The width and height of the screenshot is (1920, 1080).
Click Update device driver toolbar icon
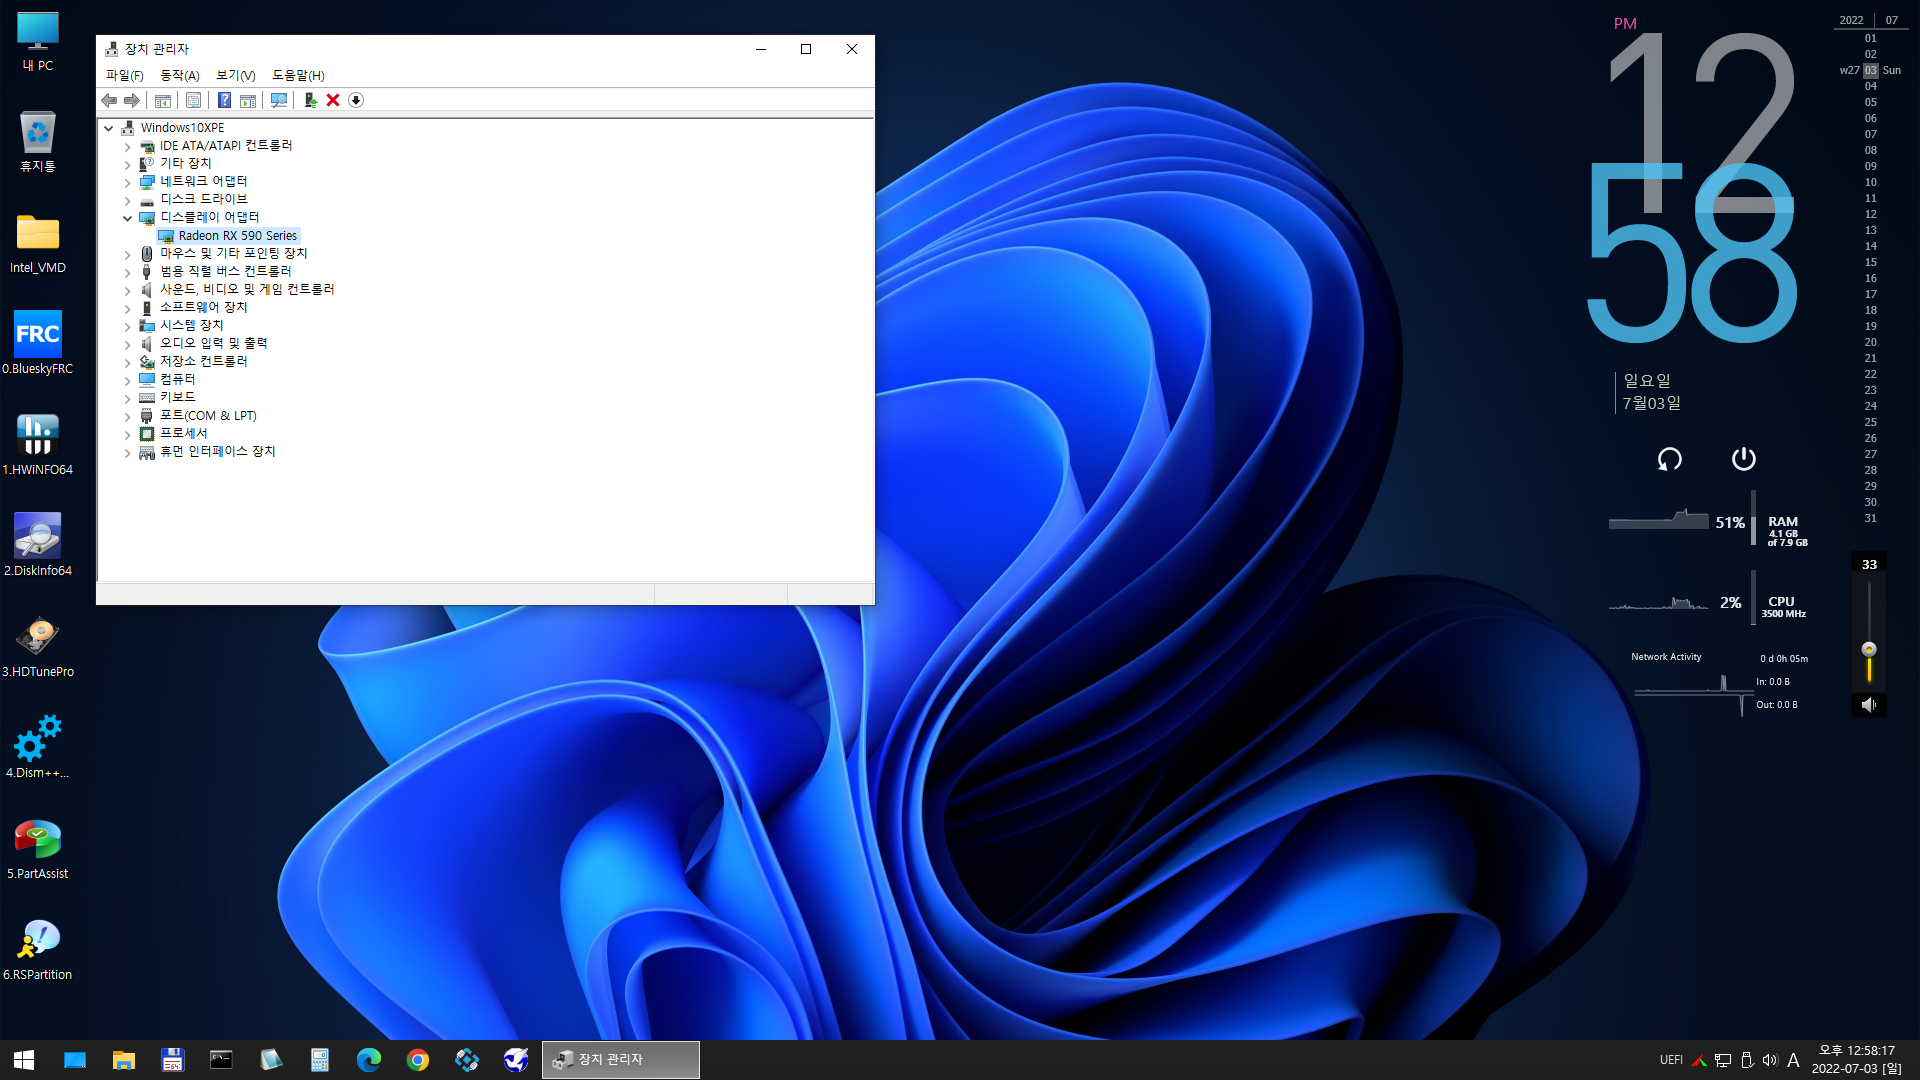click(310, 100)
